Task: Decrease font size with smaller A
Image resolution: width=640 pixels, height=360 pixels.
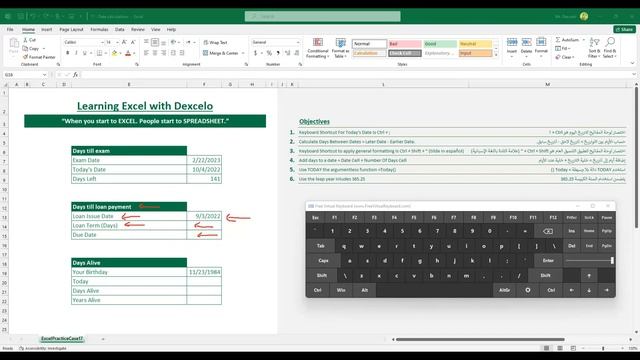Action: point(133,42)
